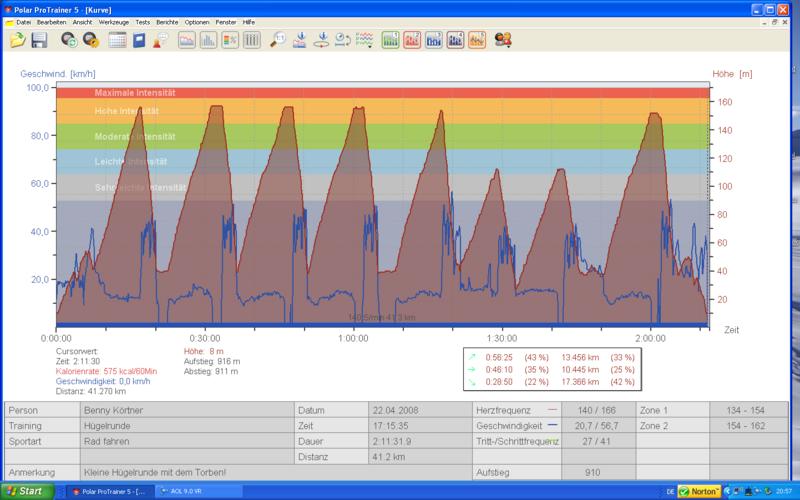The width and height of the screenshot is (800, 500).
Task: Click the Dauer value 2:11:31.9
Action: coord(420,441)
